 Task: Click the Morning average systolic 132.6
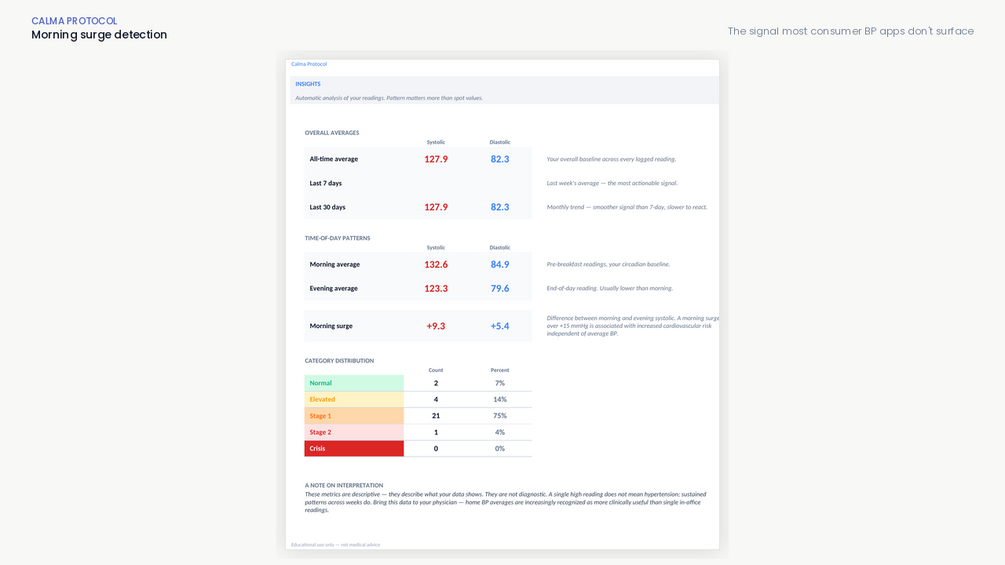coord(436,264)
